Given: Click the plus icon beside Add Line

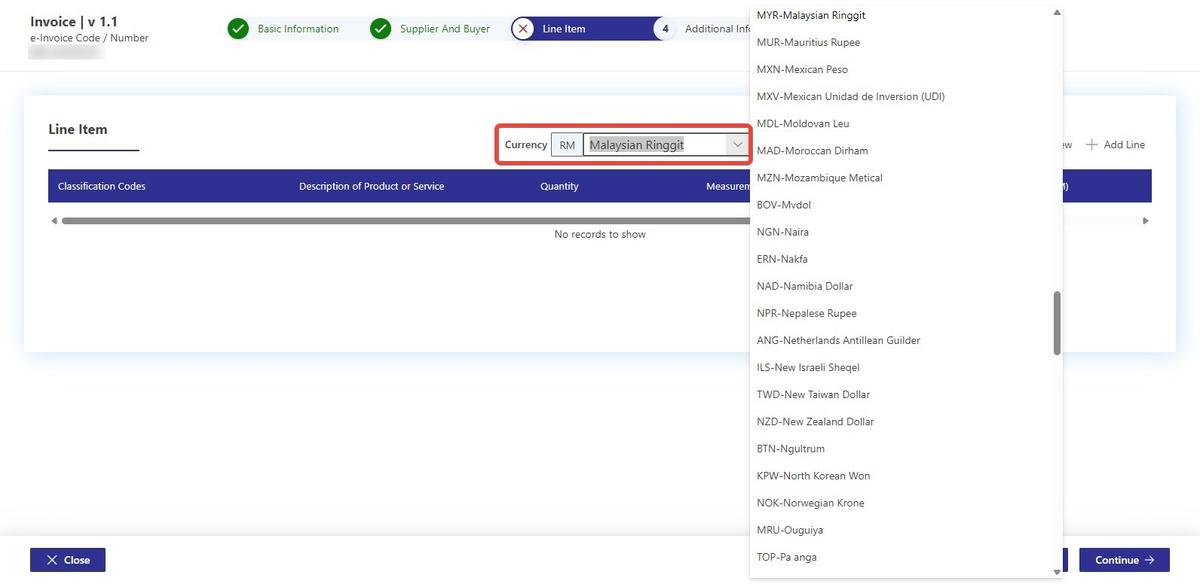Looking at the screenshot, I should click(1092, 145).
